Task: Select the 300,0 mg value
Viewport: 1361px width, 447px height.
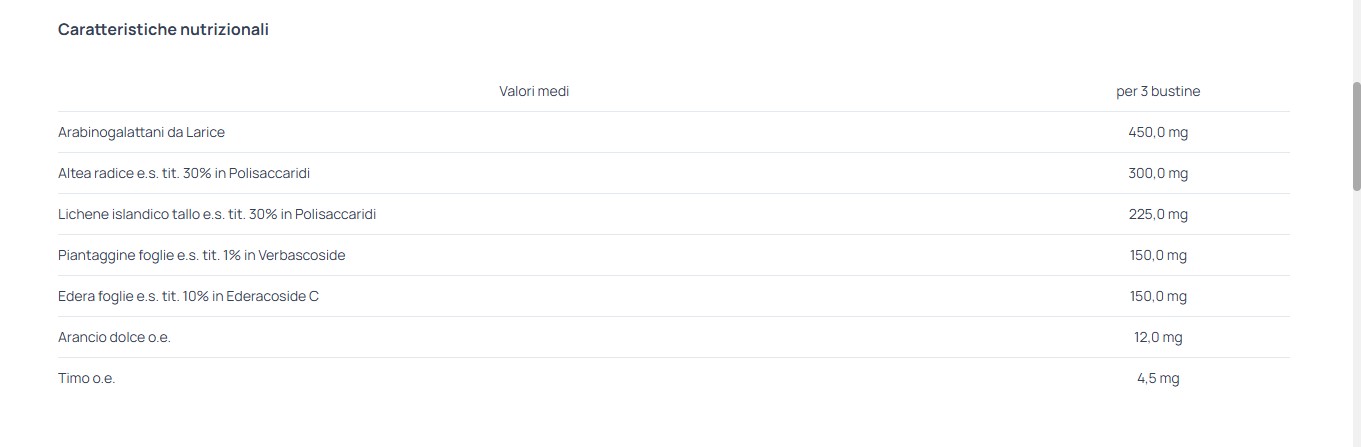Action: click(x=1158, y=173)
